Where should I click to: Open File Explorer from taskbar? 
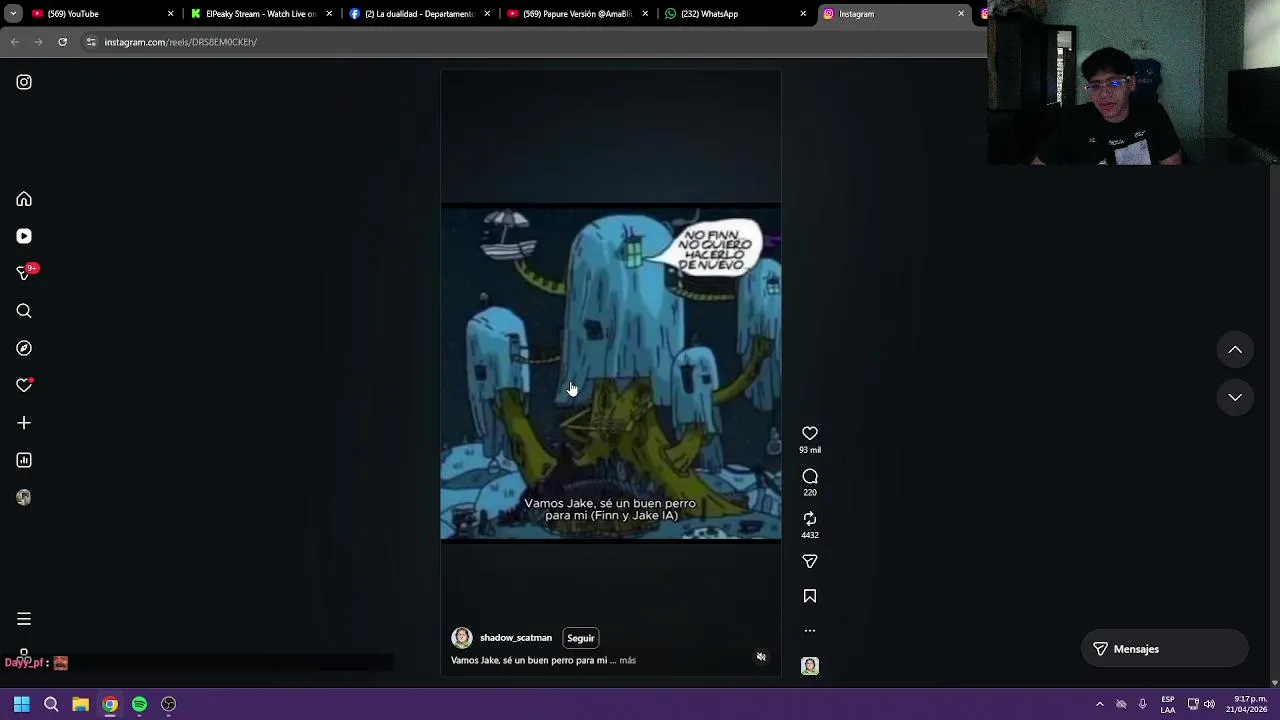[x=80, y=704]
